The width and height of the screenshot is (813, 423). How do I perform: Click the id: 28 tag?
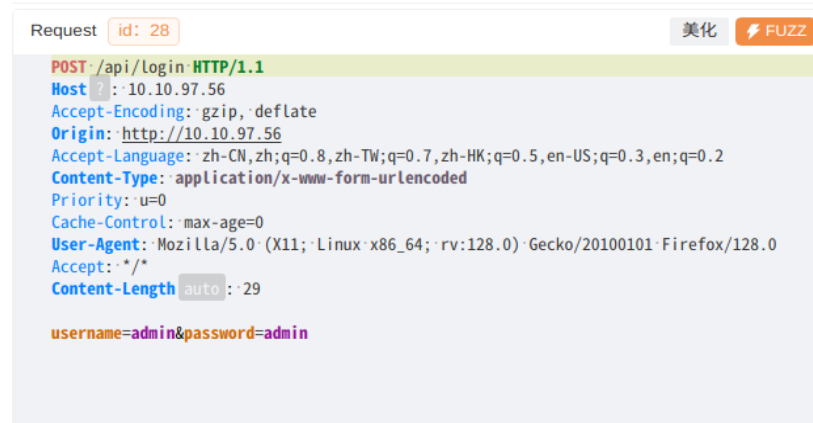143,31
